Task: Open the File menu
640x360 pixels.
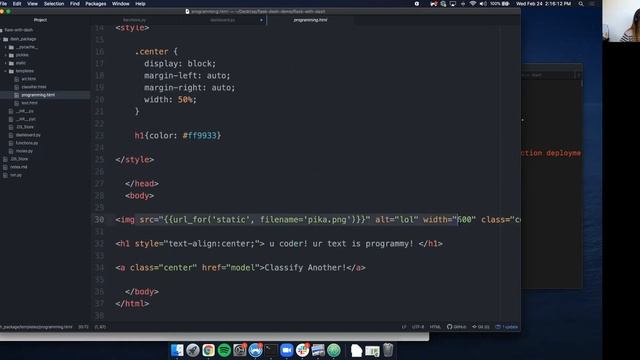Action: [4, 4]
